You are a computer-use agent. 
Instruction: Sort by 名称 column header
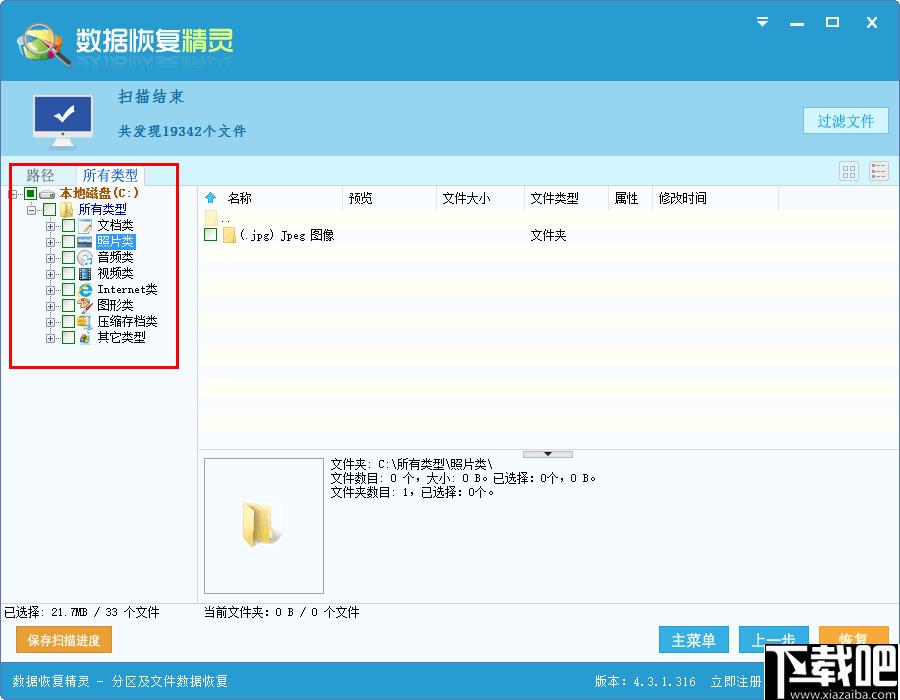click(x=239, y=198)
